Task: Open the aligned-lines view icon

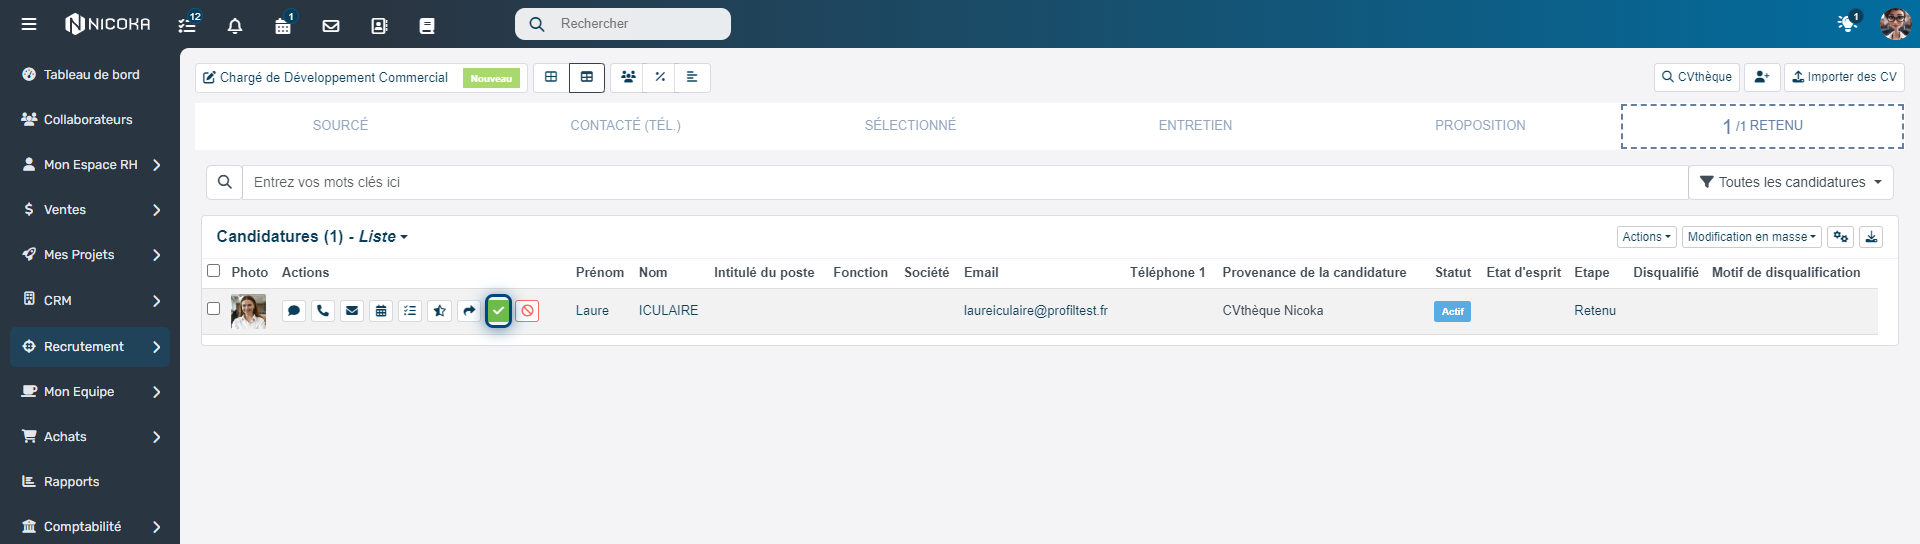Action: point(692,77)
